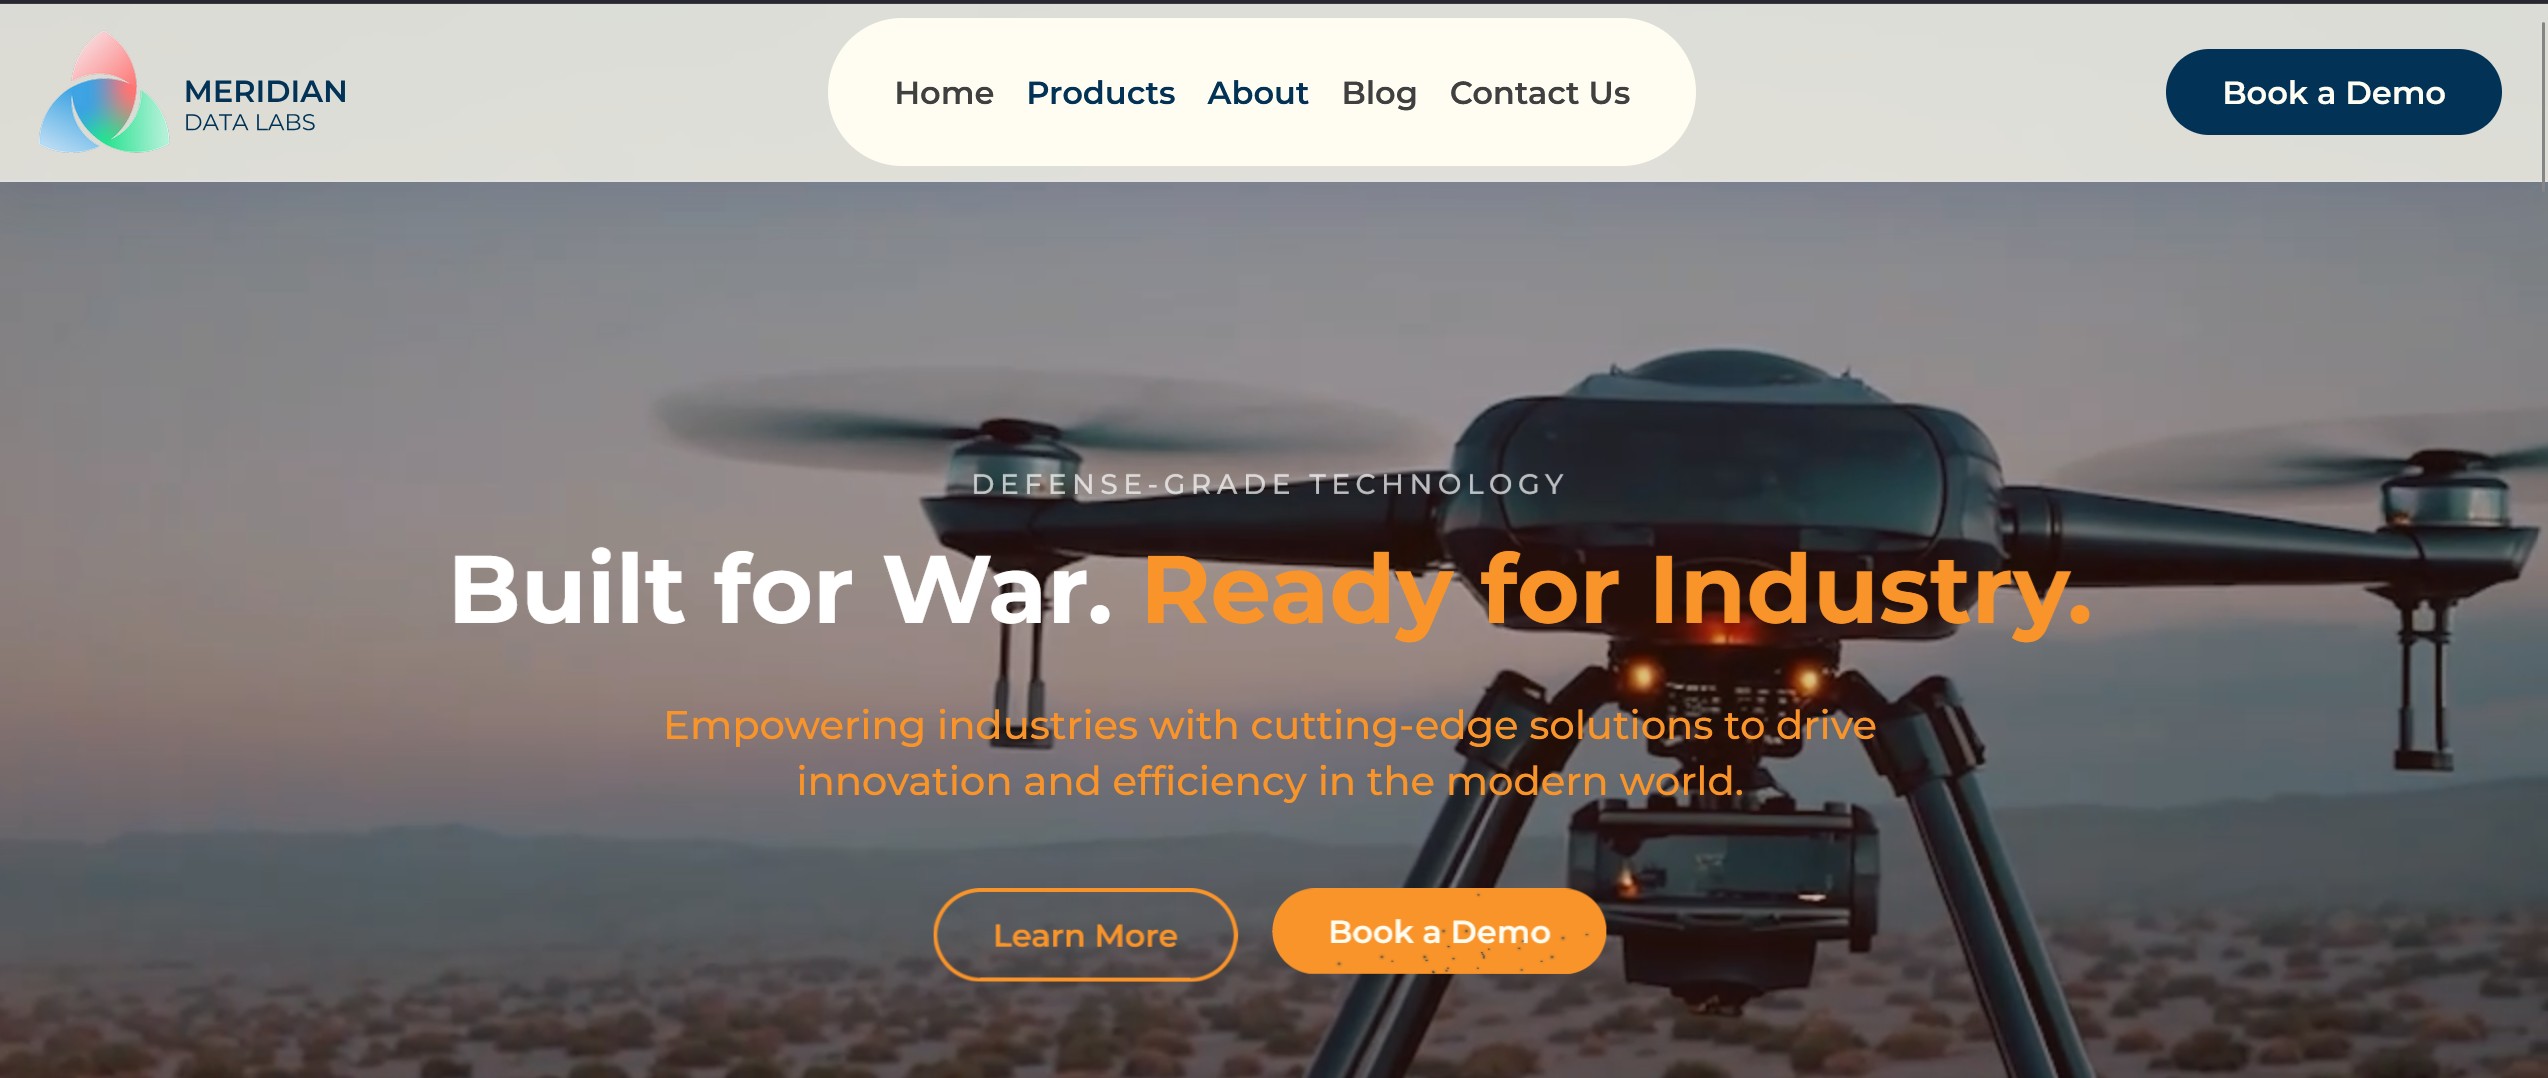This screenshot has height=1078, width=2548.
Task: Open the About navigation item
Action: 1257,93
